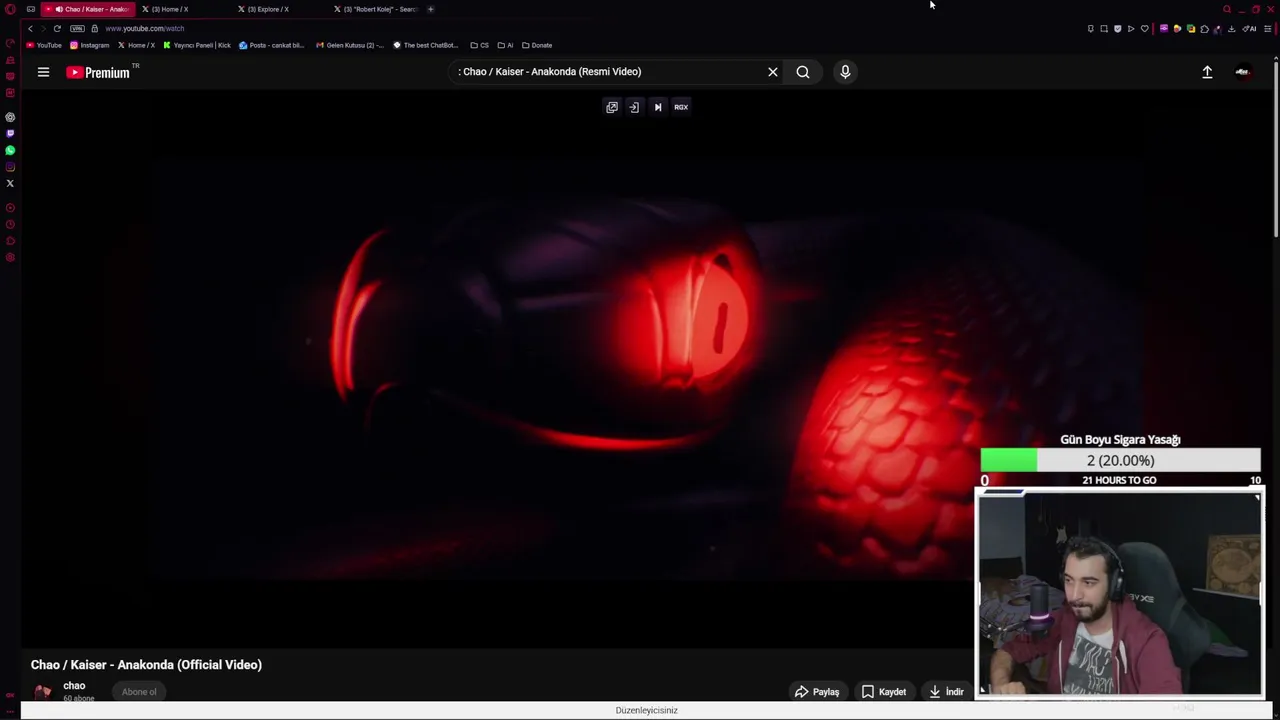Viewport: 1280px width, 720px height.
Task: Open browser tab search magnifier
Action: (x=1227, y=9)
